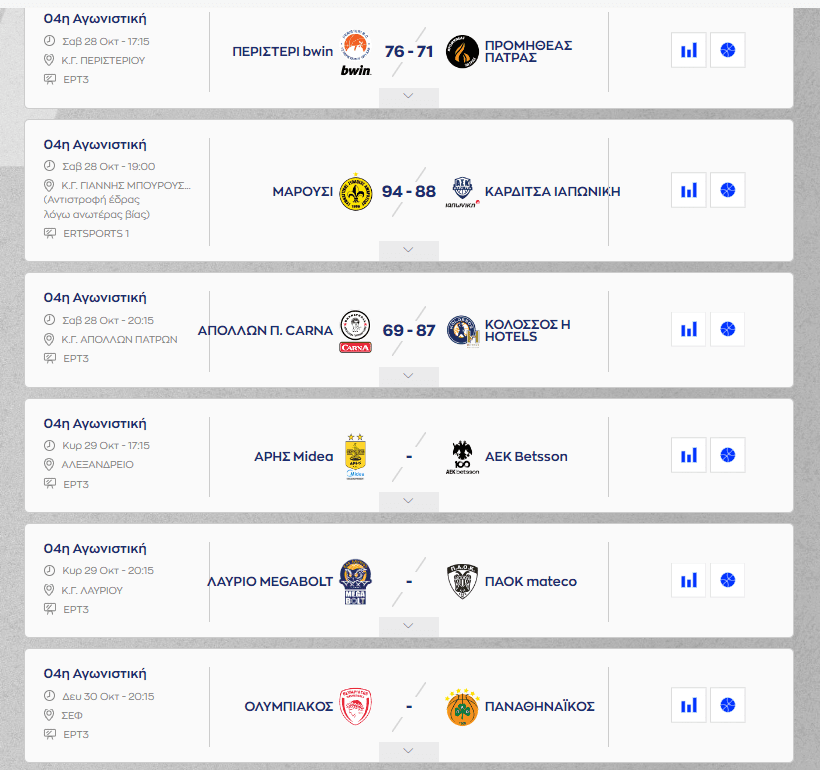Viewport: 820px width, 770px height.
Task: Open the ΟΛΥΜΠΙΑΚΟΣ team name link
Action: coord(288,706)
